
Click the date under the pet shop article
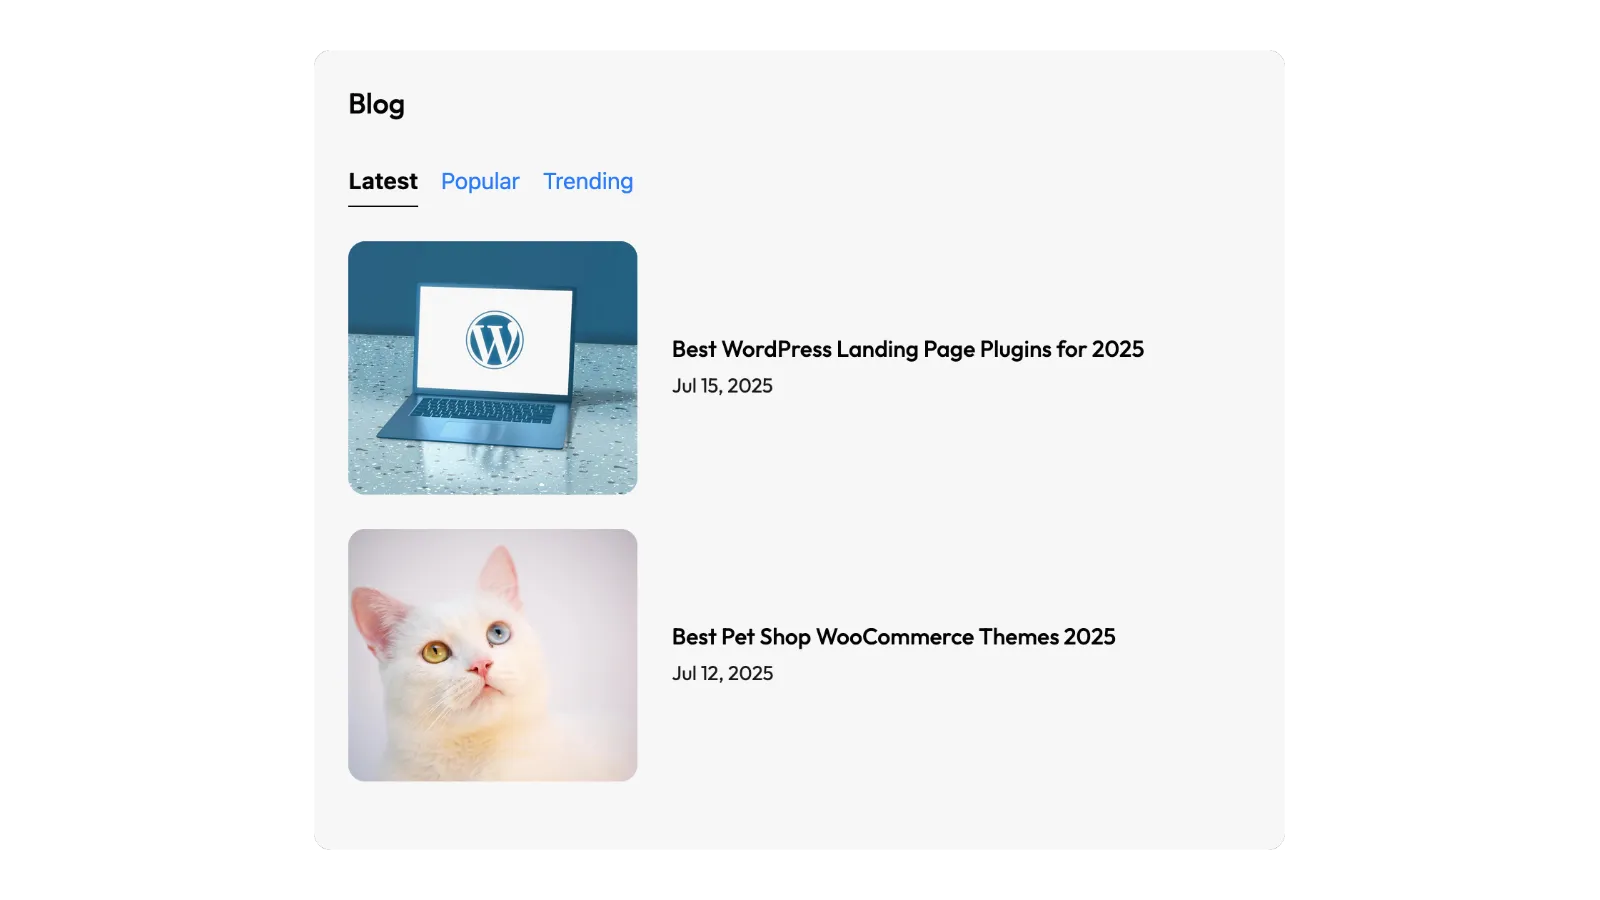point(722,673)
